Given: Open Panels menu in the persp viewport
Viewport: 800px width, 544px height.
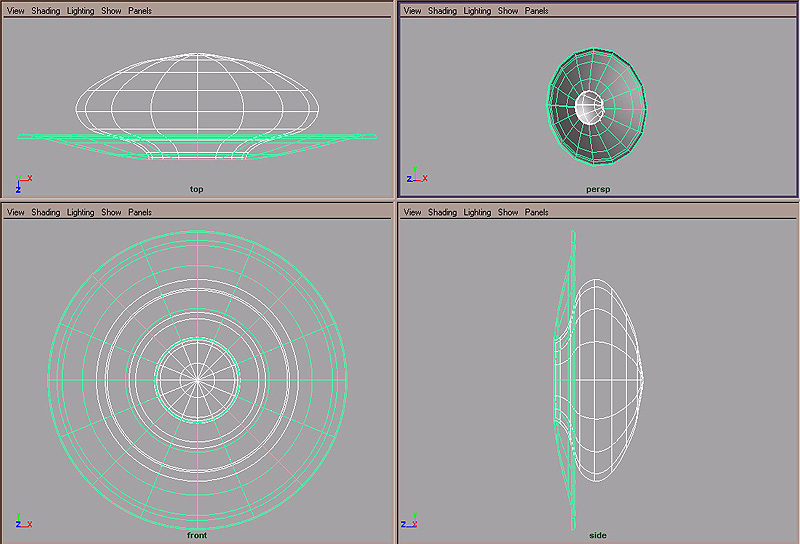Looking at the screenshot, I should click(x=537, y=11).
